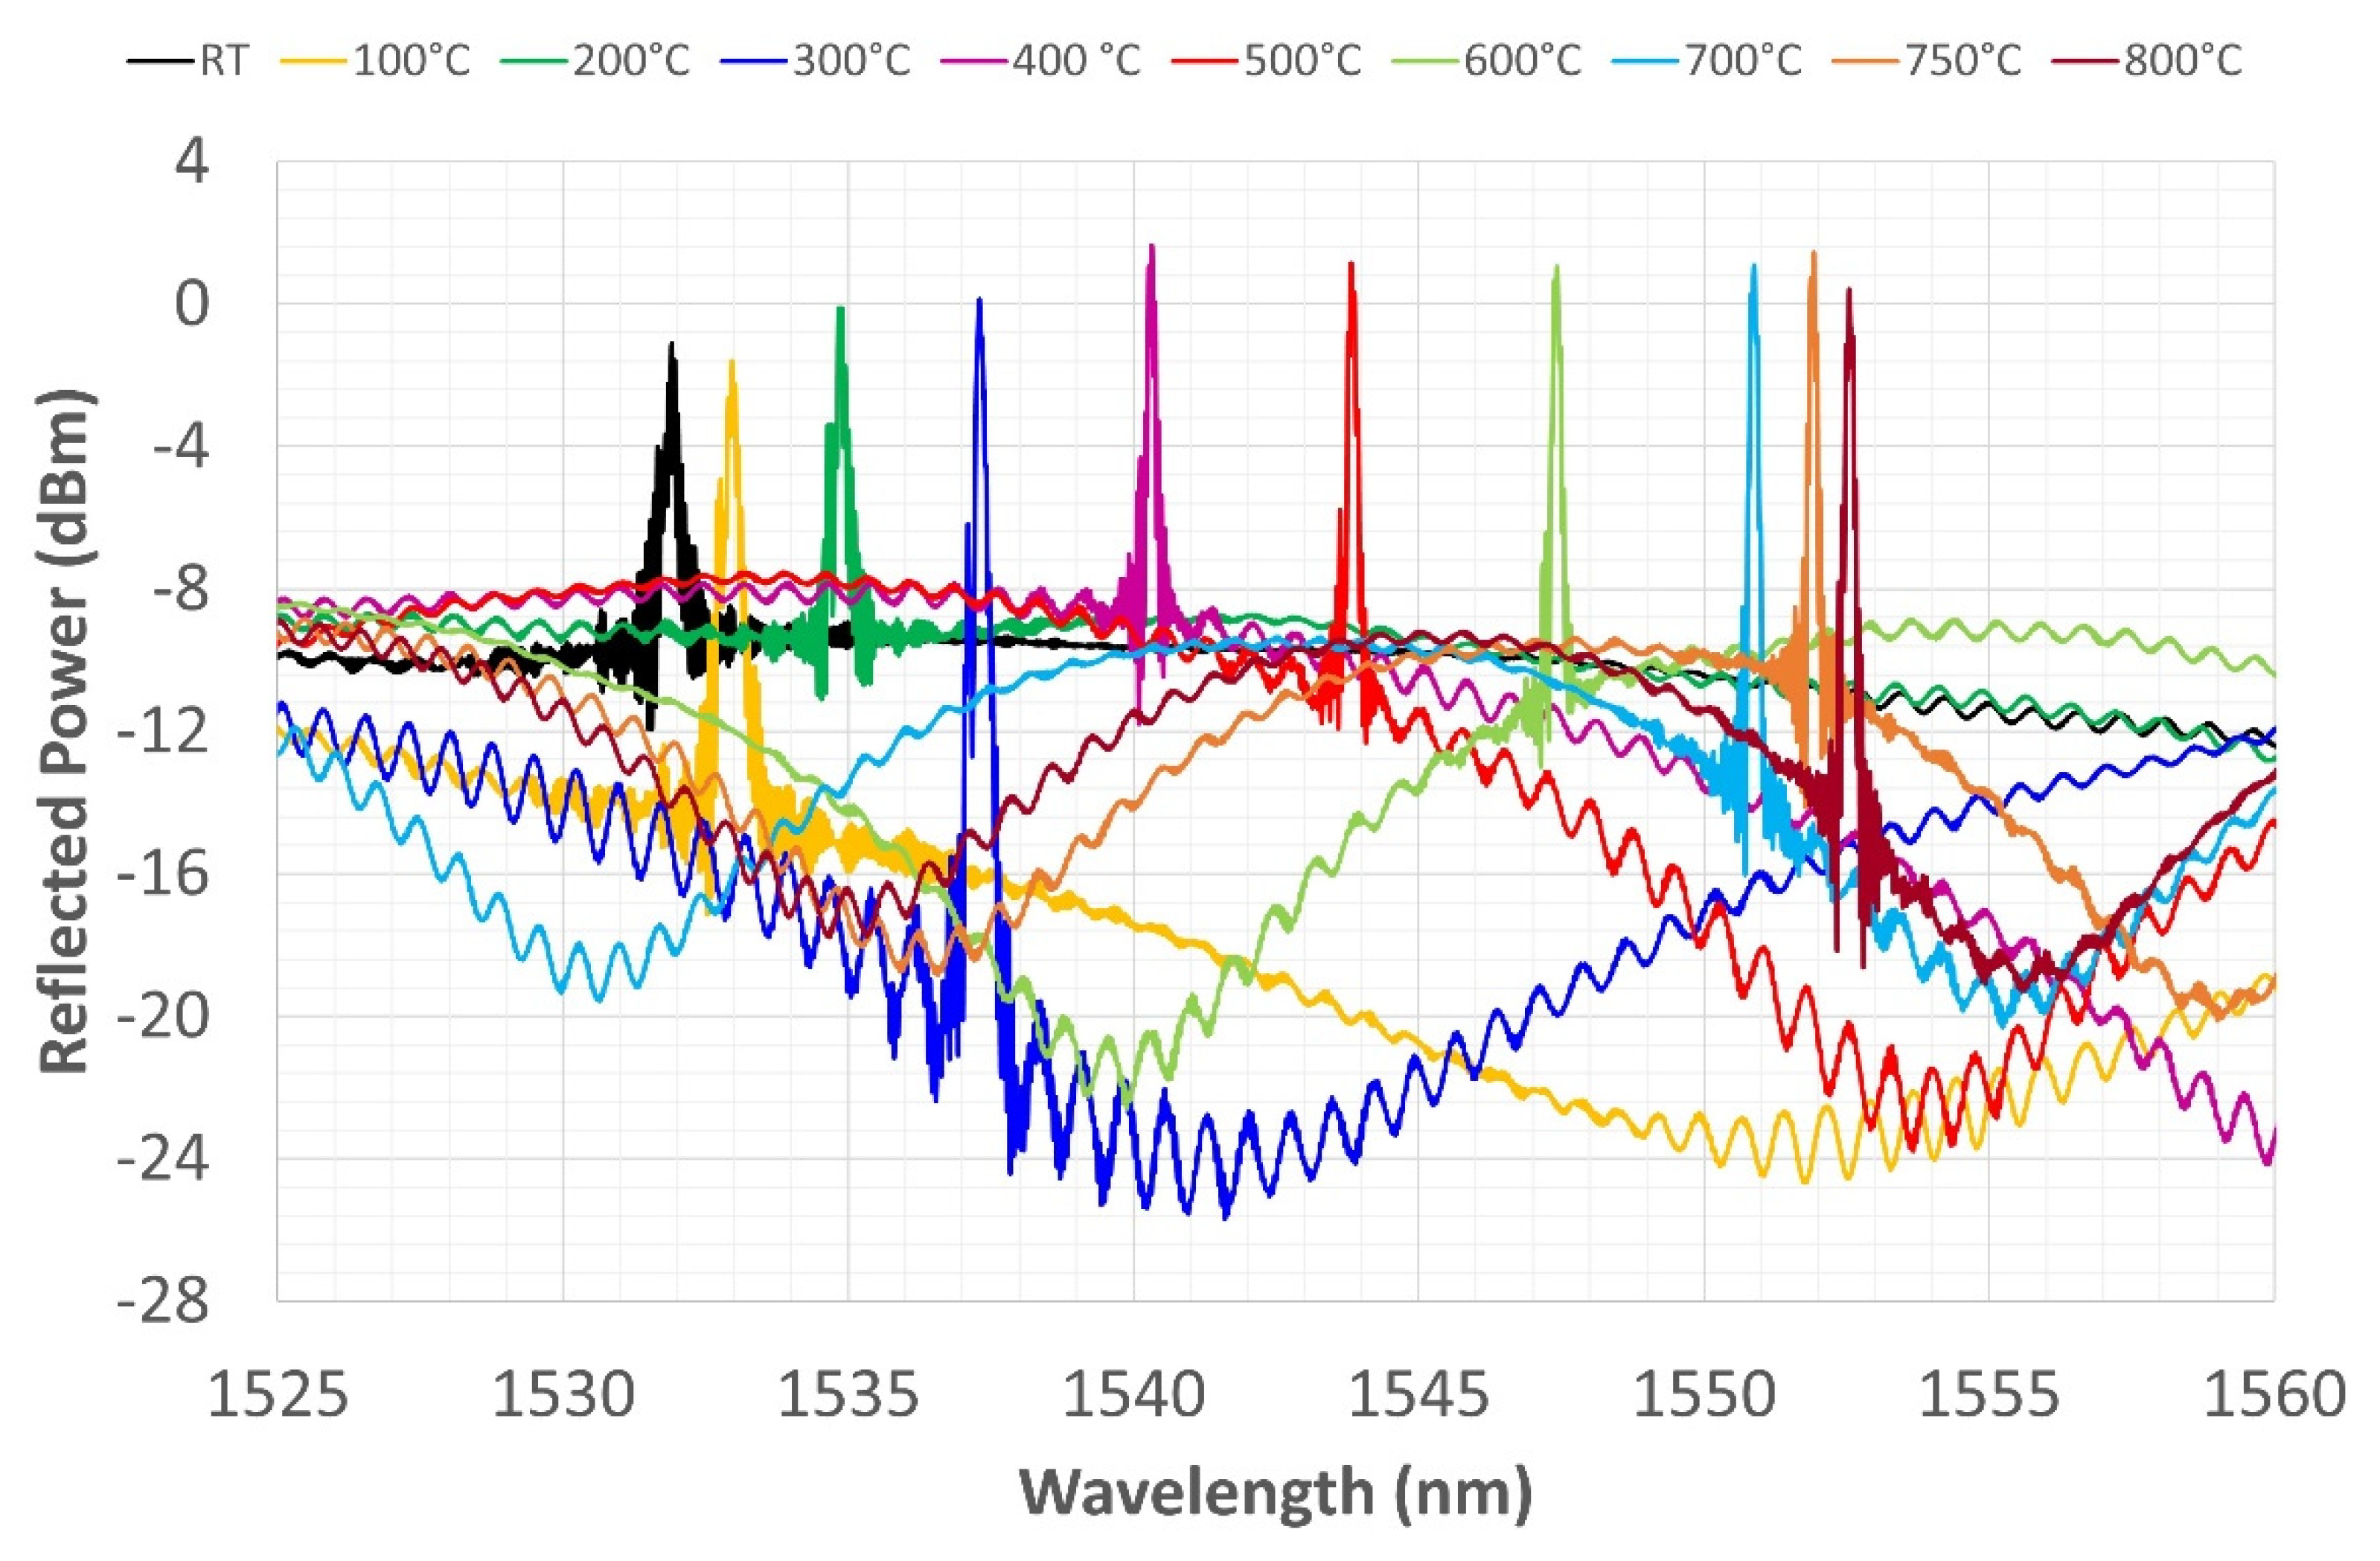Click the 100°C legend entry
The image size is (2380, 1561).
(411, 62)
